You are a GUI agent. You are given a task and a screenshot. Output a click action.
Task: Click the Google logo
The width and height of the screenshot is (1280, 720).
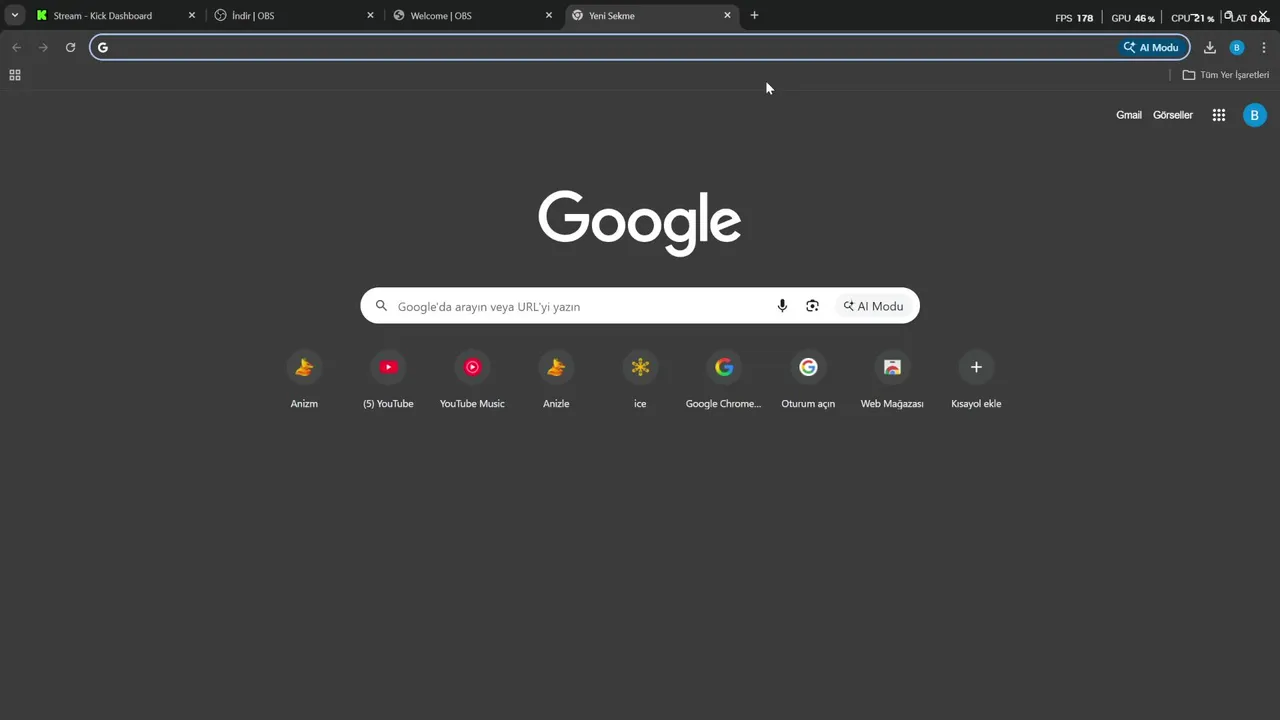pyautogui.click(x=640, y=222)
